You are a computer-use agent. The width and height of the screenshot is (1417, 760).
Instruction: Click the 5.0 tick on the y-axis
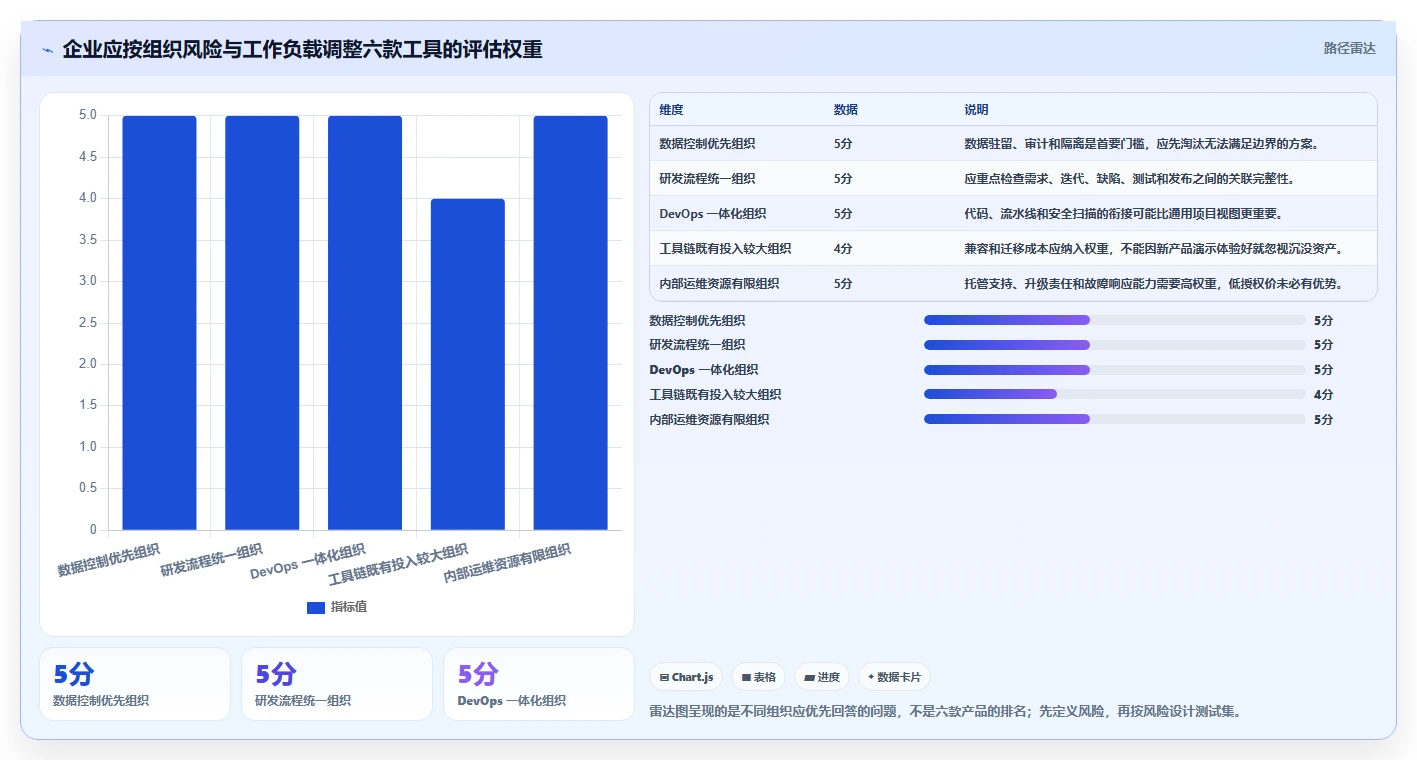(88, 115)
